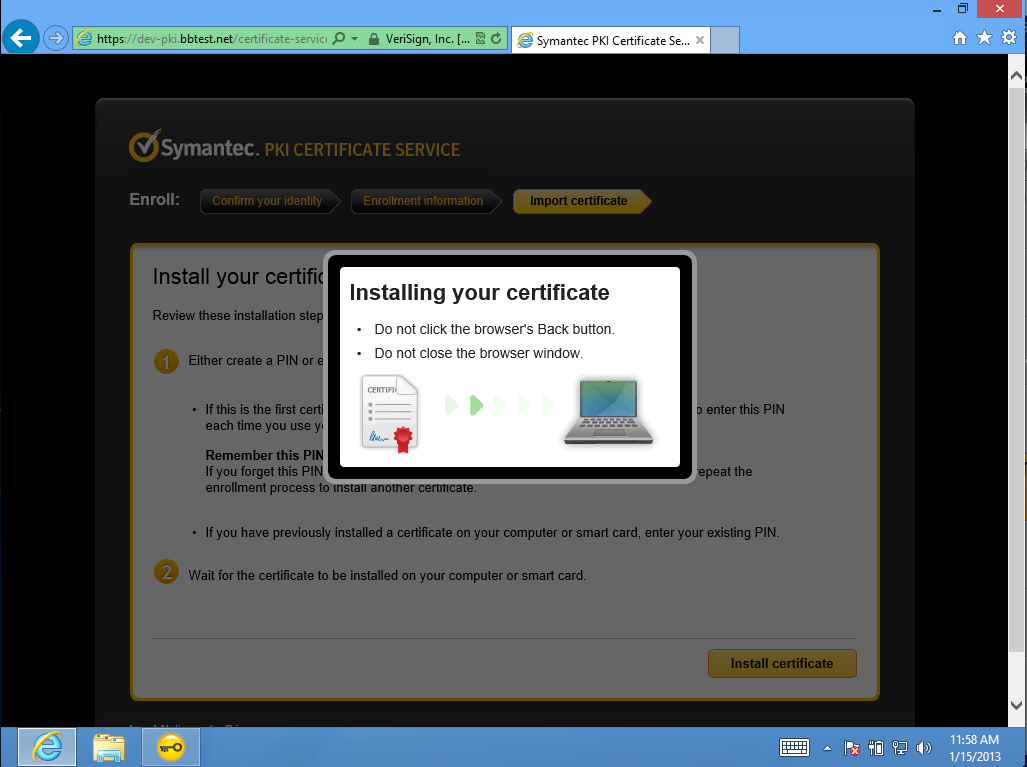Close the Symantec PKI Certificate tab
The height and width of the screenshot is (767, 1027).
700,40
